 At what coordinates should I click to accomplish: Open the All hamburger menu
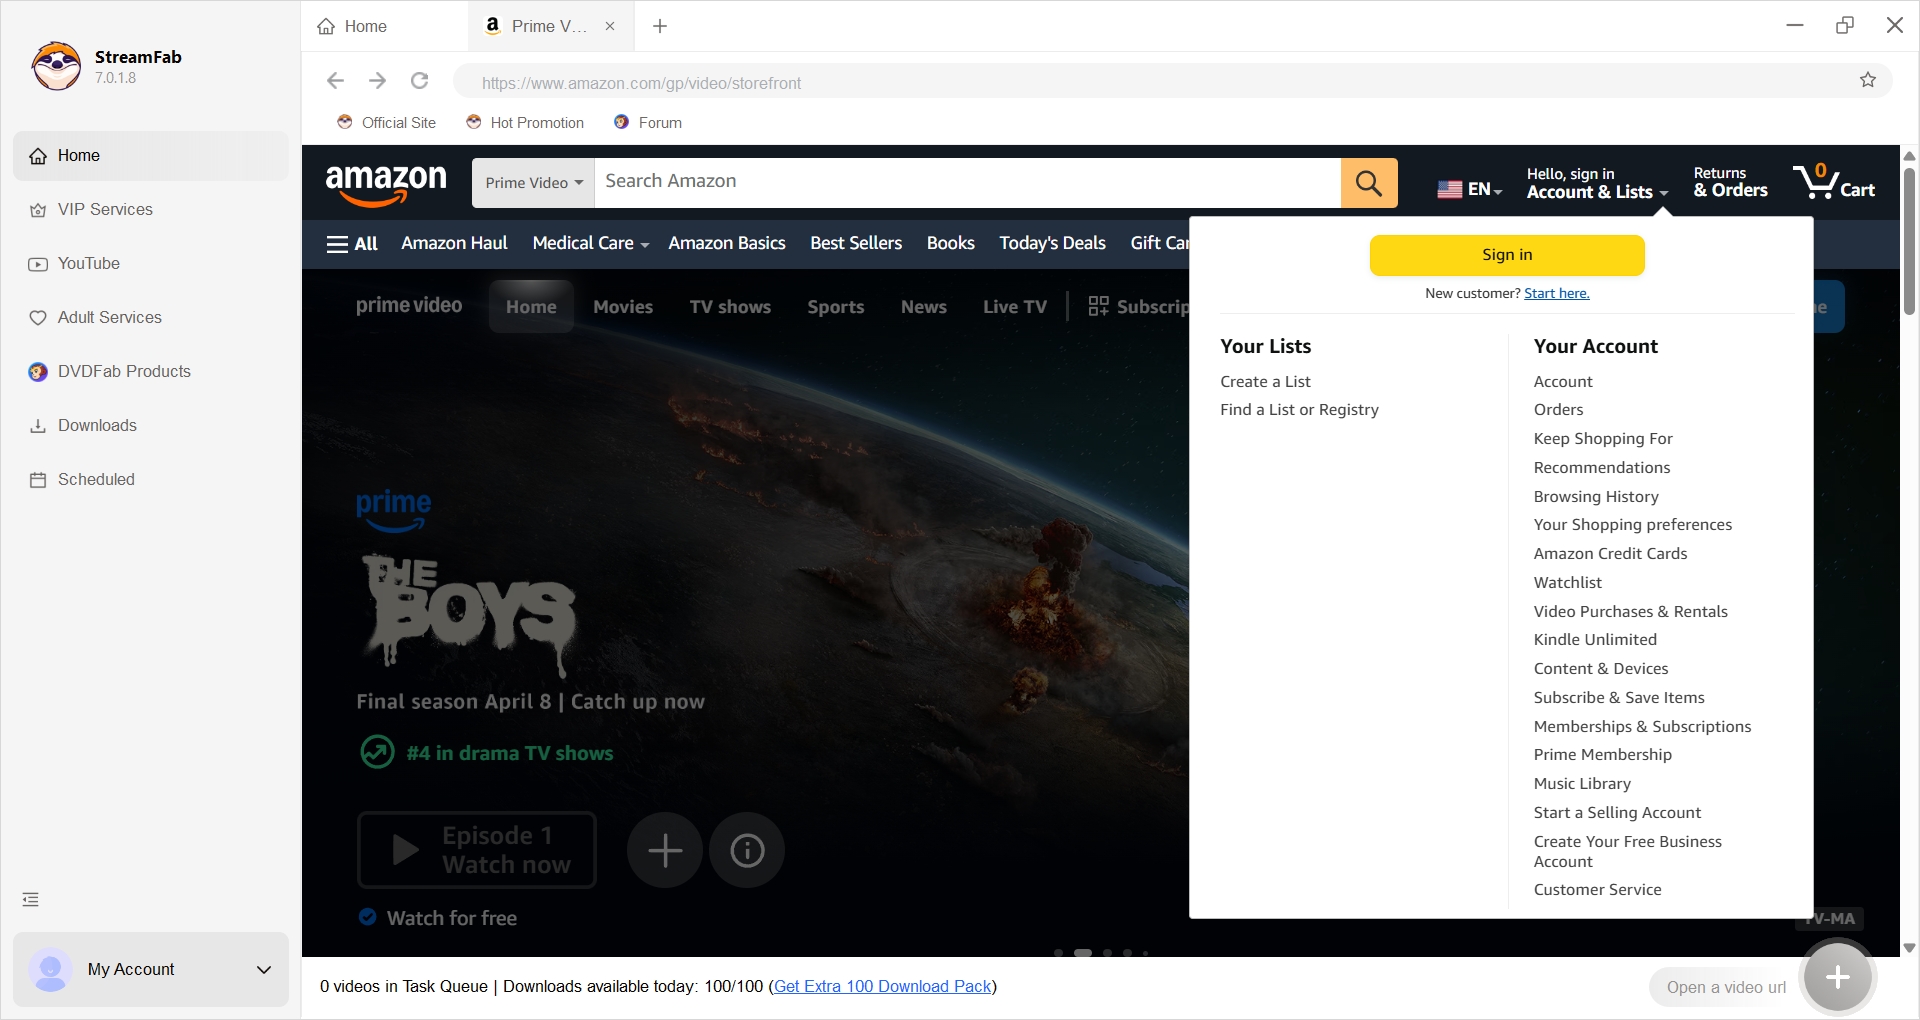[352, 244]
